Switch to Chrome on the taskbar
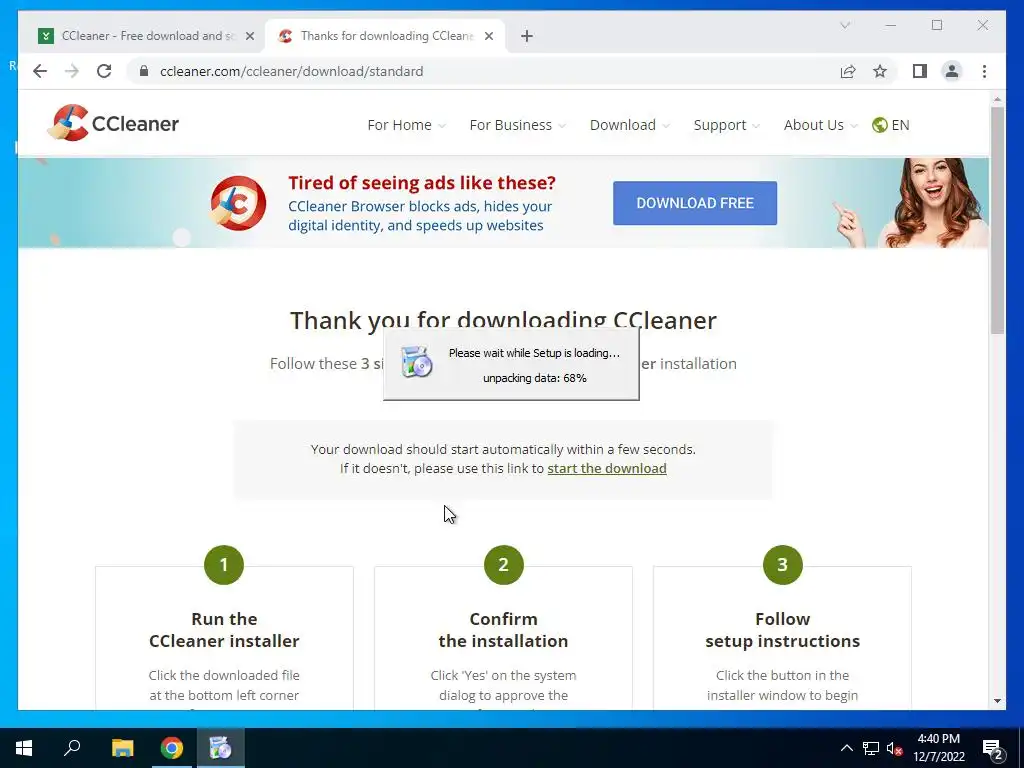 pos(172,748)
